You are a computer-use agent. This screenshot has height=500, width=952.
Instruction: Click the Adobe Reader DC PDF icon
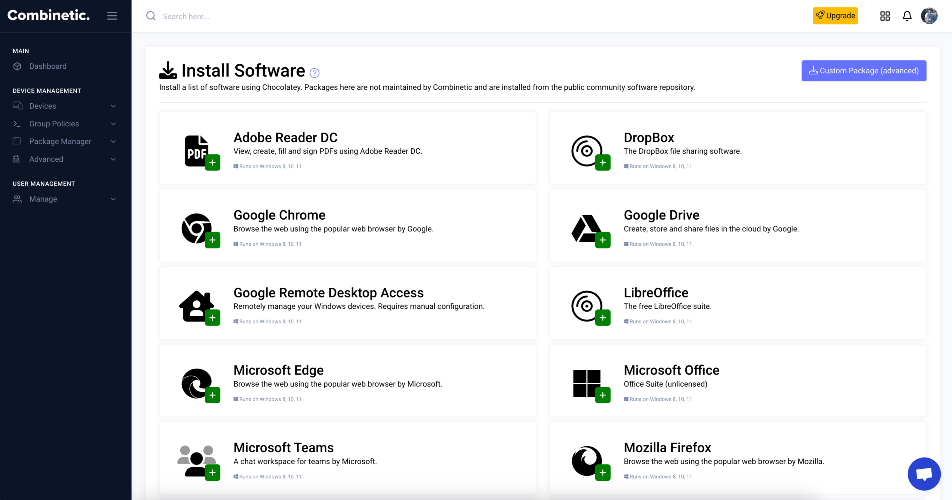197,151
